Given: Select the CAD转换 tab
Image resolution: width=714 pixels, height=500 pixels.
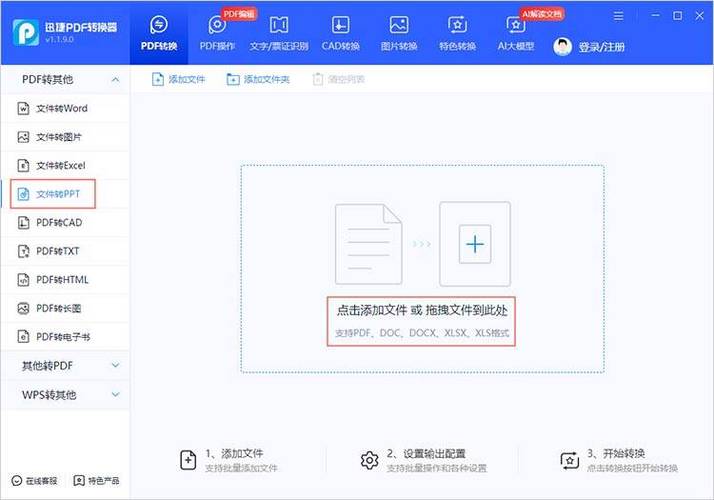Looking at the screenshot, I should tap(341, 34).
